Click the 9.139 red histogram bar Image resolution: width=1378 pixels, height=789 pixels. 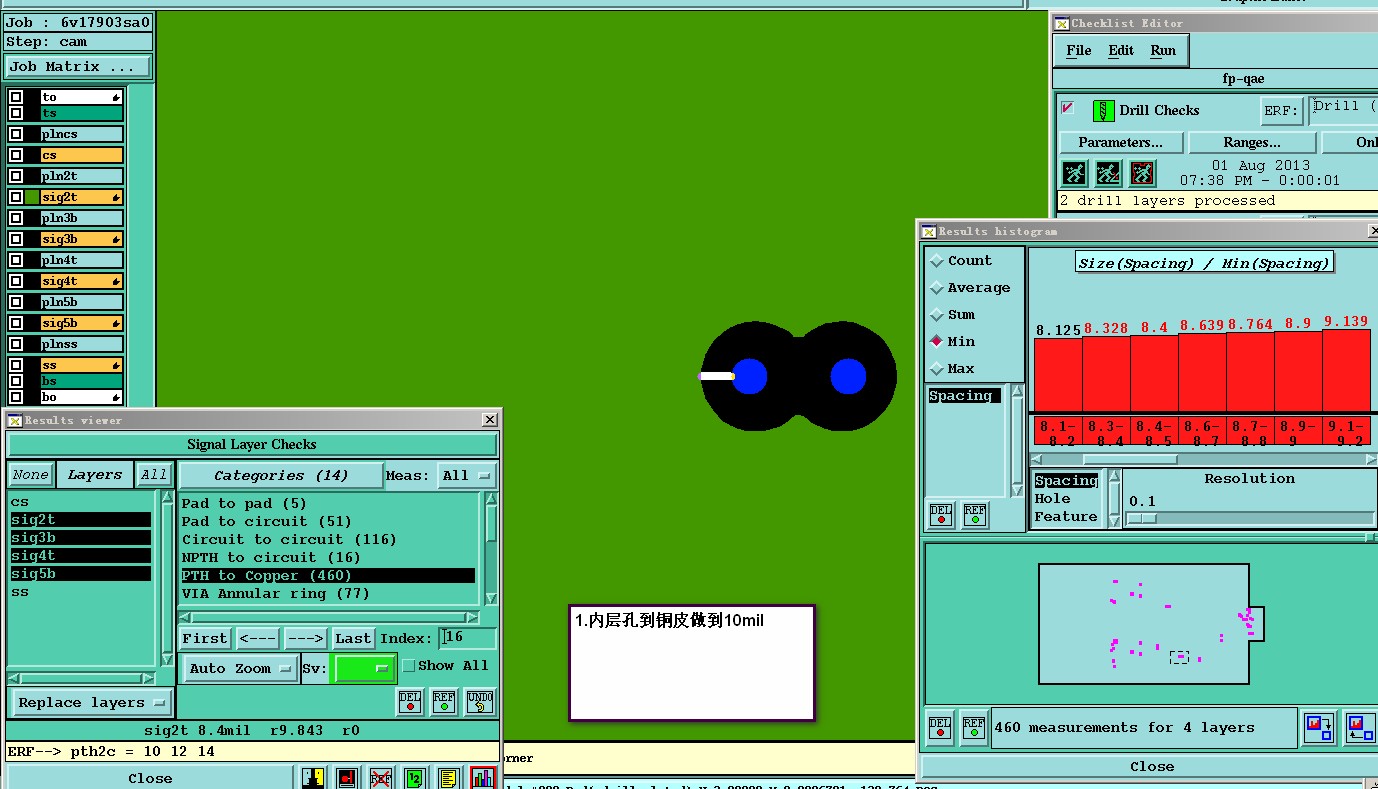tap(1346, 370)
